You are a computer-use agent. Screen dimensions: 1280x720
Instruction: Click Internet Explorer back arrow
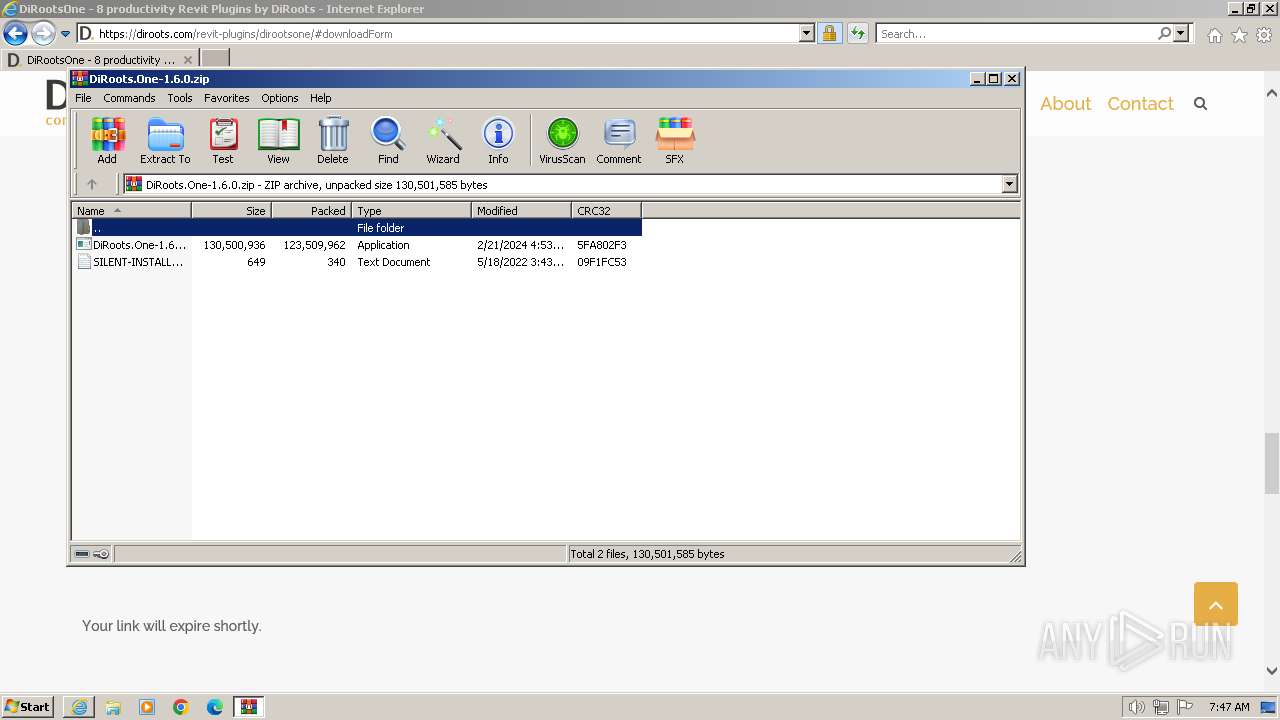(x=15, y=34)
